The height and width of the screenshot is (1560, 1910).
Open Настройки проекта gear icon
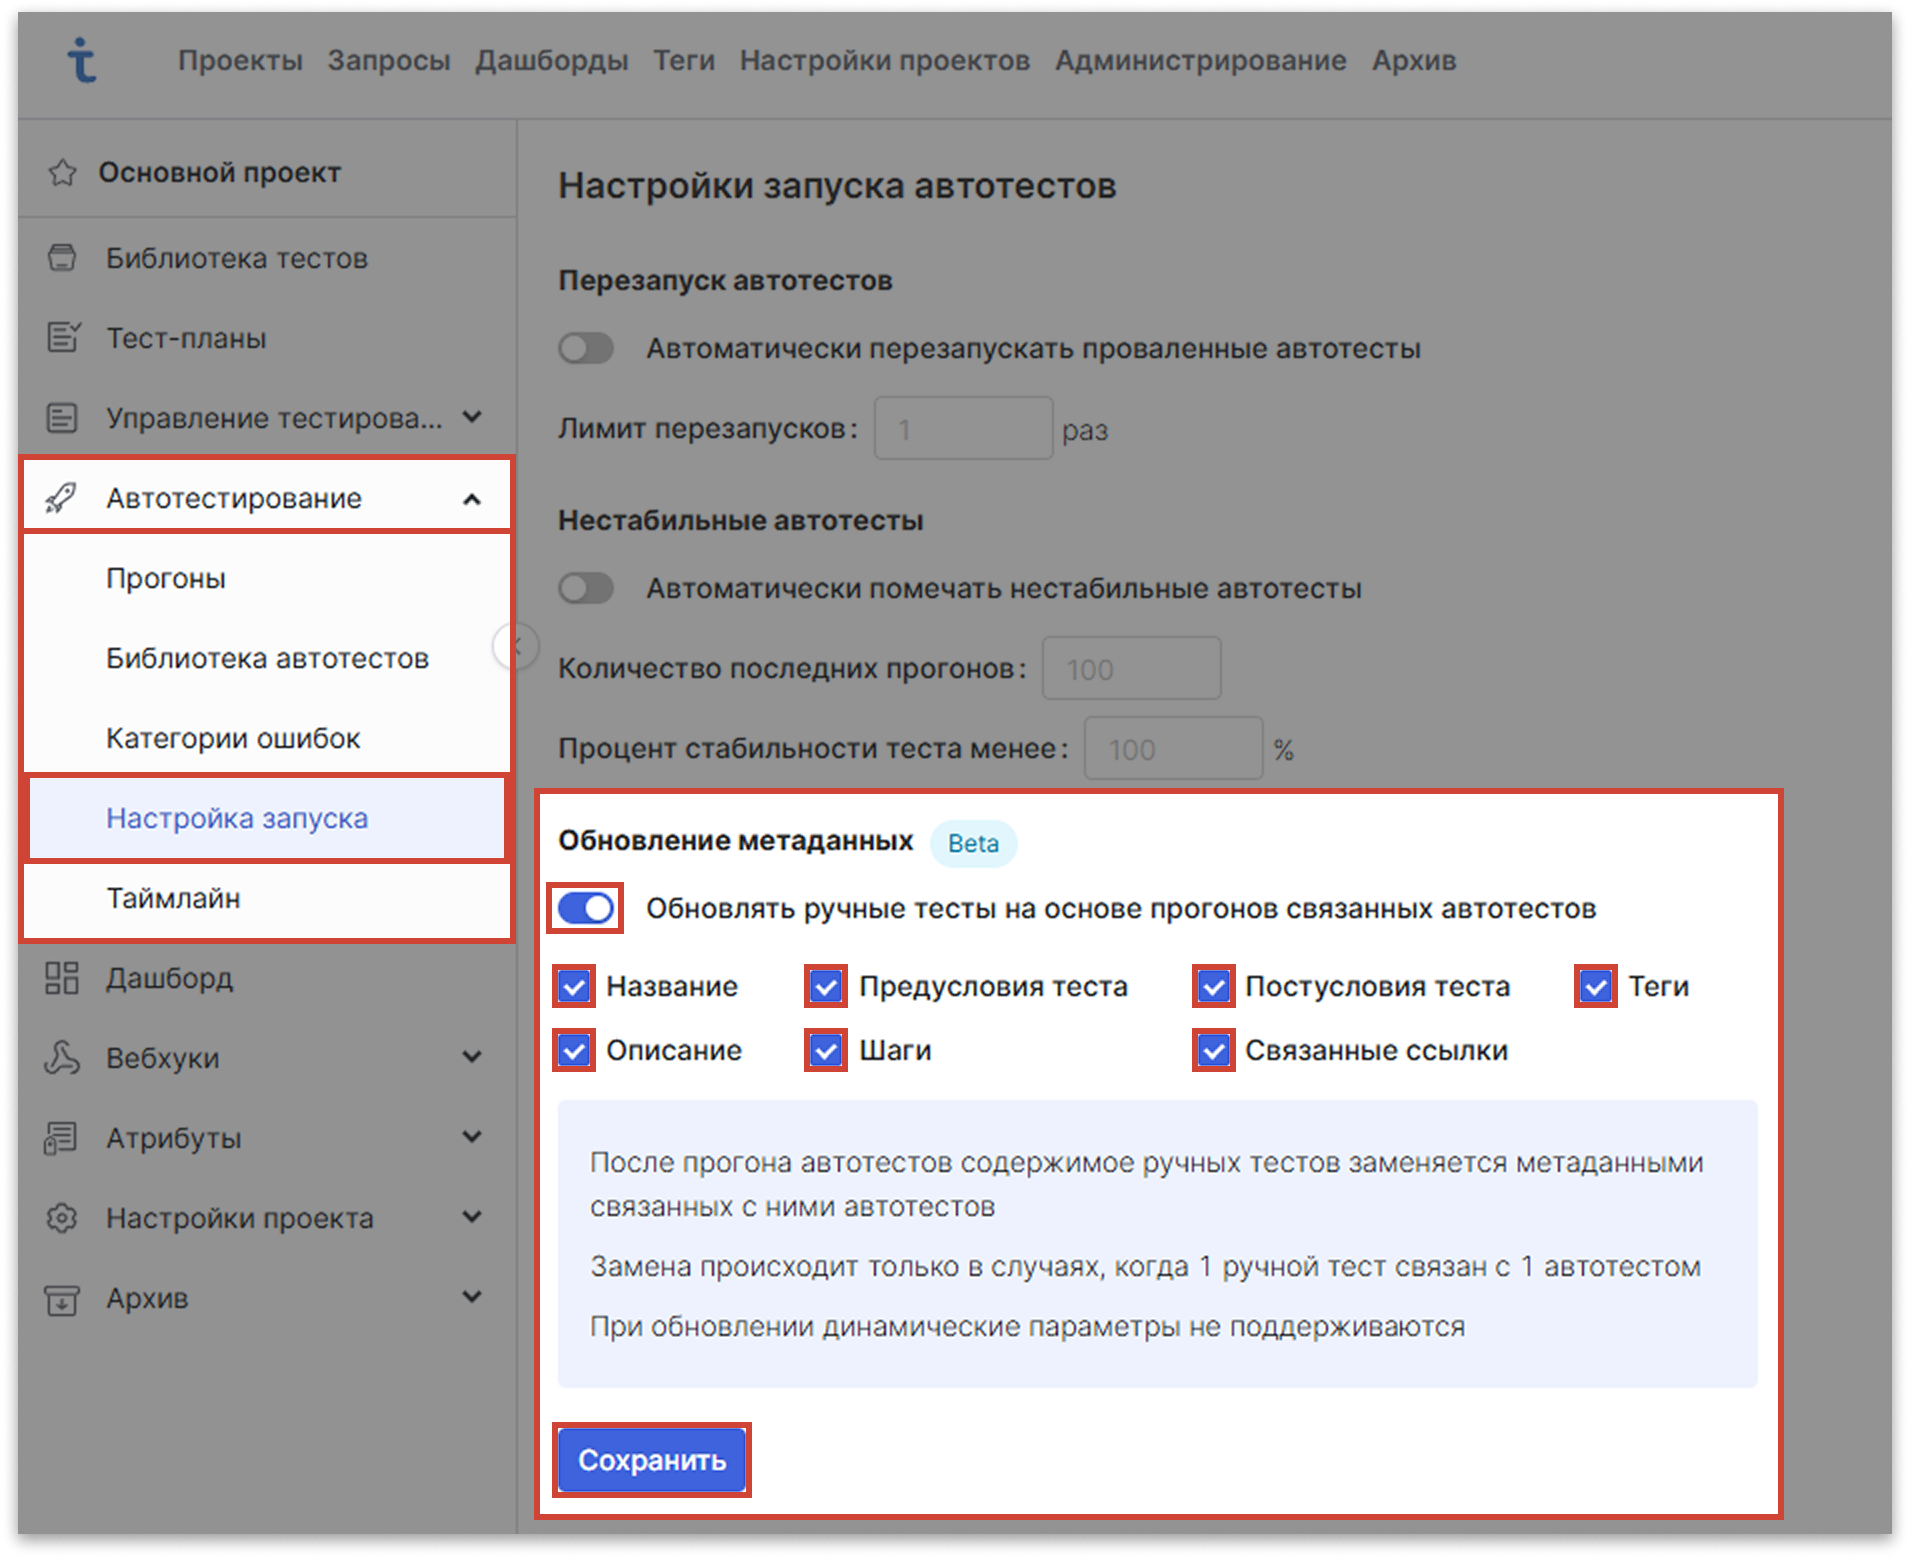coord(62,1217)
